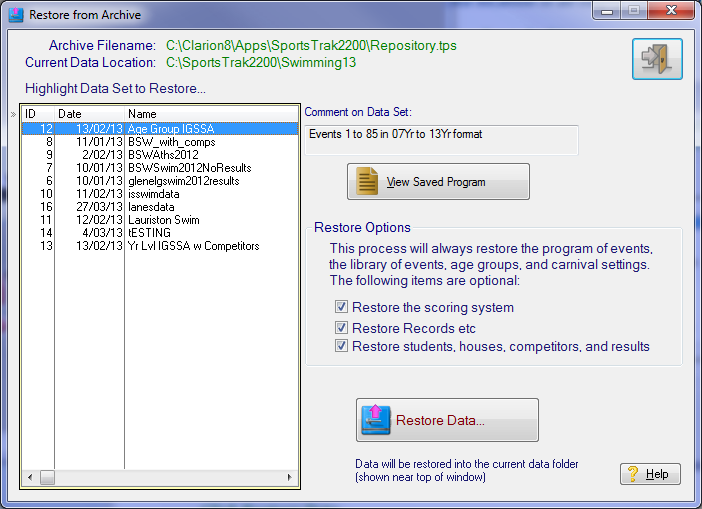Close the Restore from Archive window

click(671, 11)
